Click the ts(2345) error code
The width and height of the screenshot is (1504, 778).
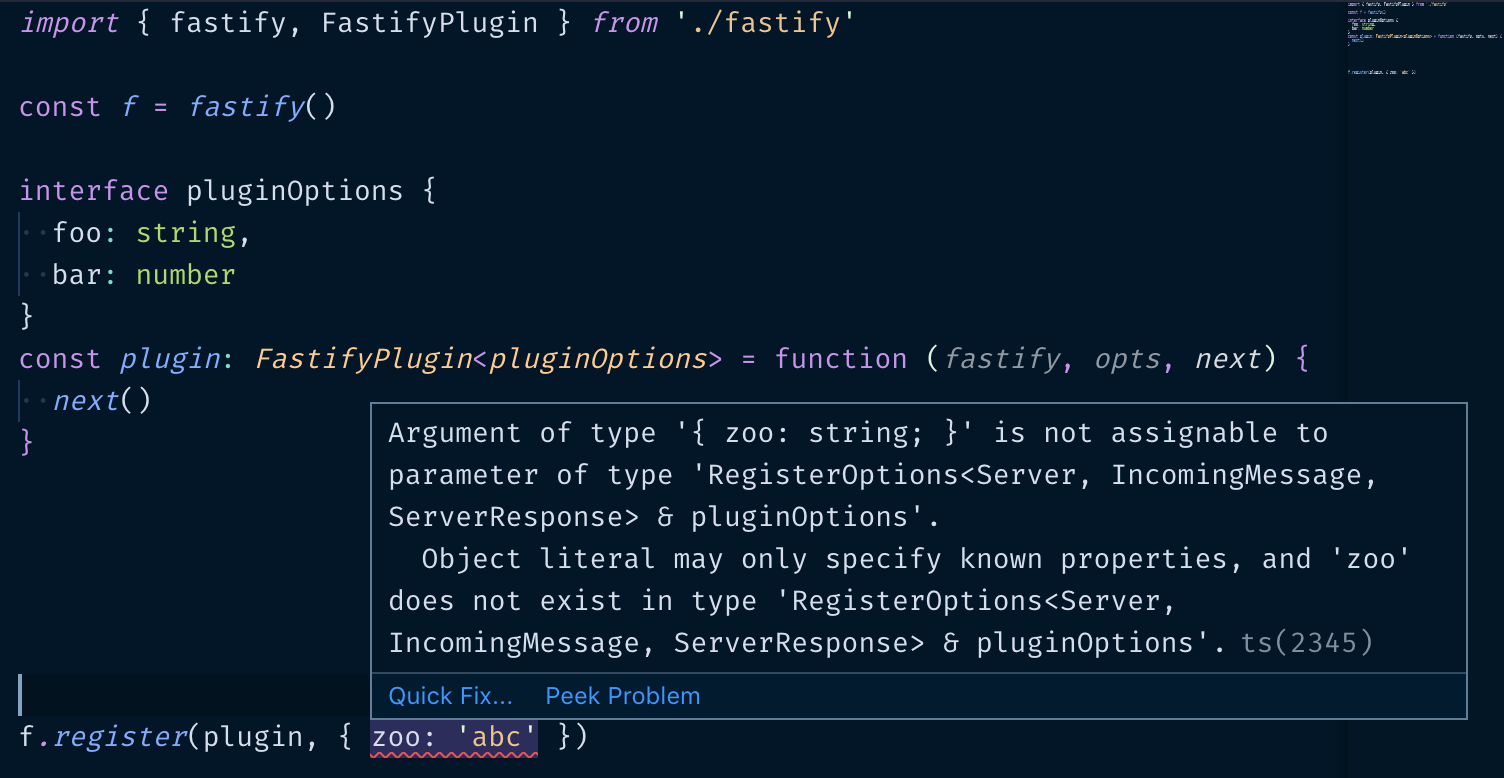(x=1306, y=642)
